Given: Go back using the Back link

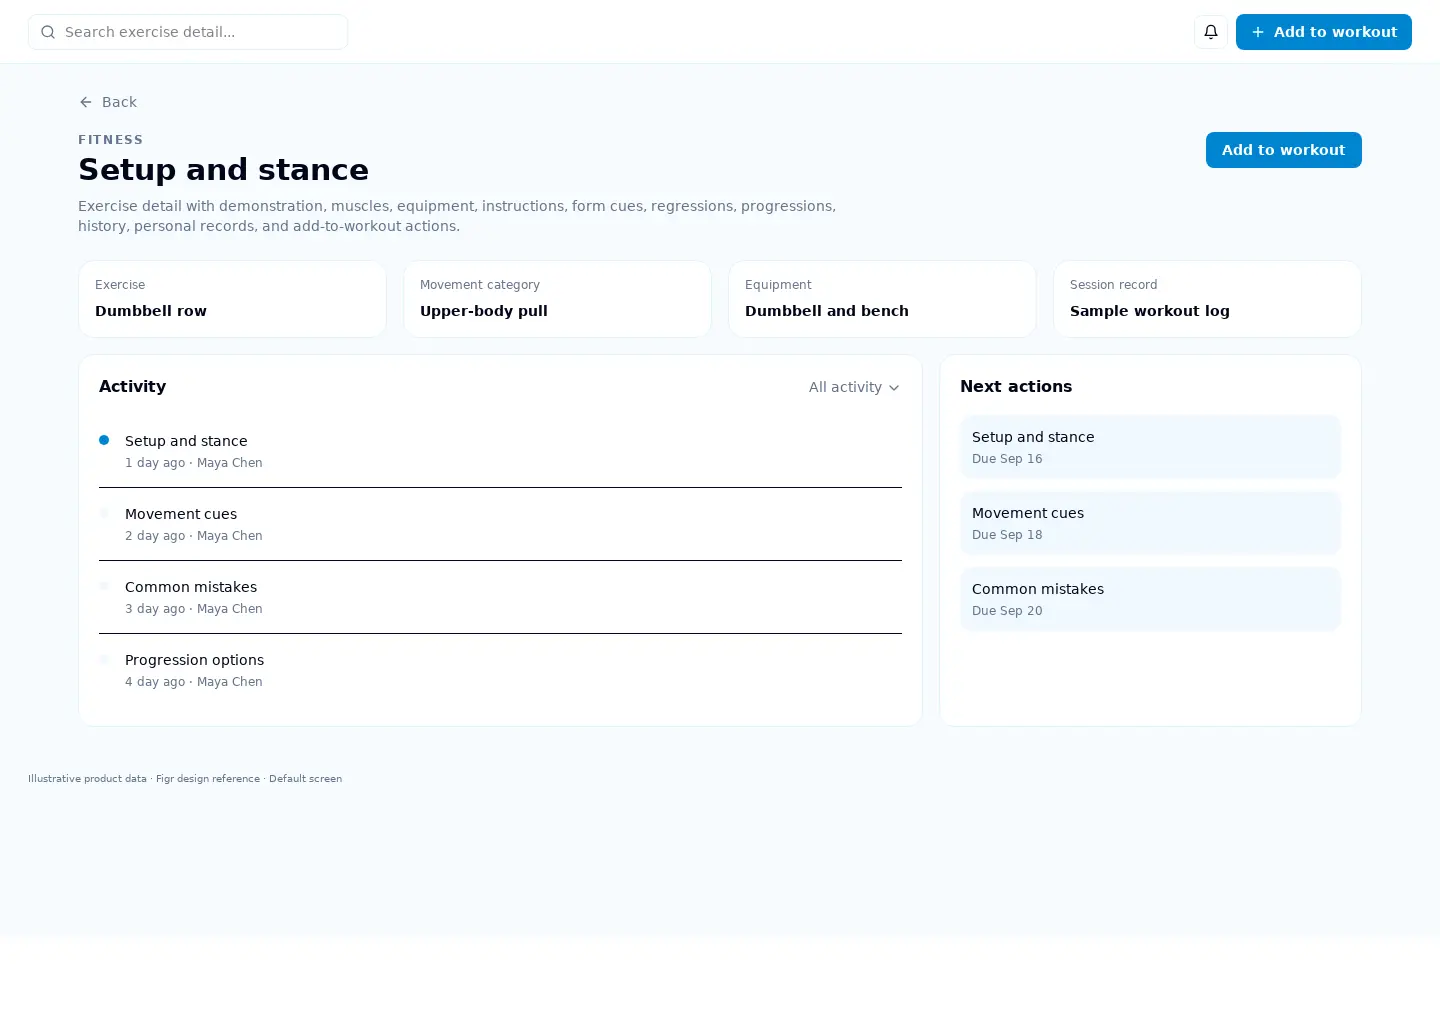Looking at the screenshot, I should coord(108,102).
